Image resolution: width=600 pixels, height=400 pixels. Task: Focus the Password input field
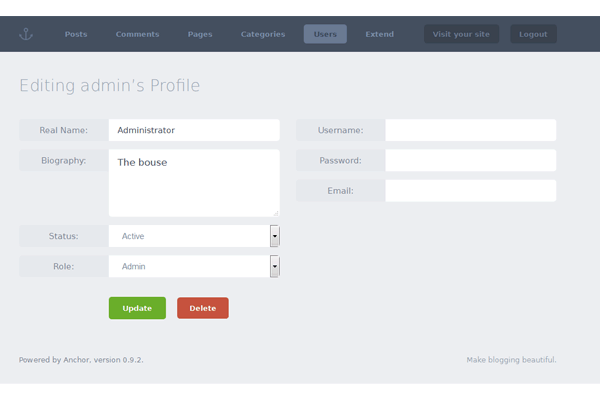(470, 160)
